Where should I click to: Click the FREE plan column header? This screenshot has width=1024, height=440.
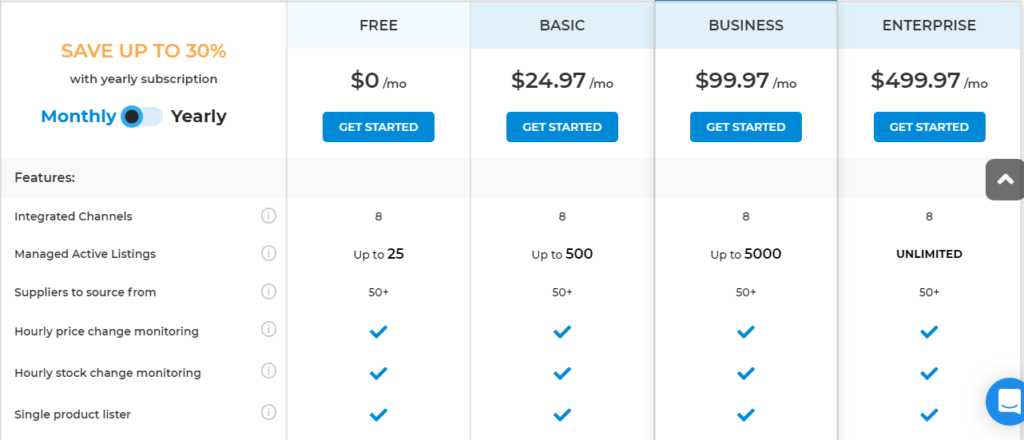(378, 25)
